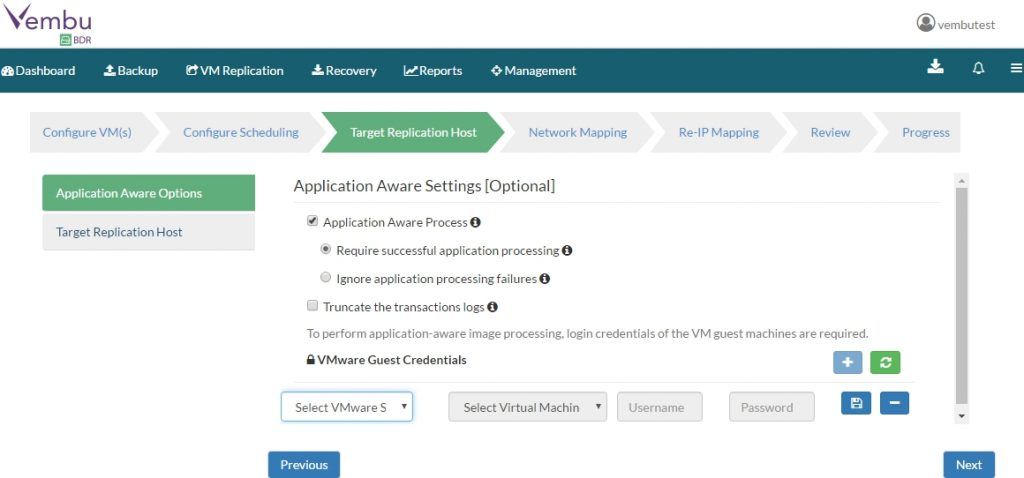Open the Select Virtual Machine dropdown
Screen dimensions: 1024x478
click(528, 407)
